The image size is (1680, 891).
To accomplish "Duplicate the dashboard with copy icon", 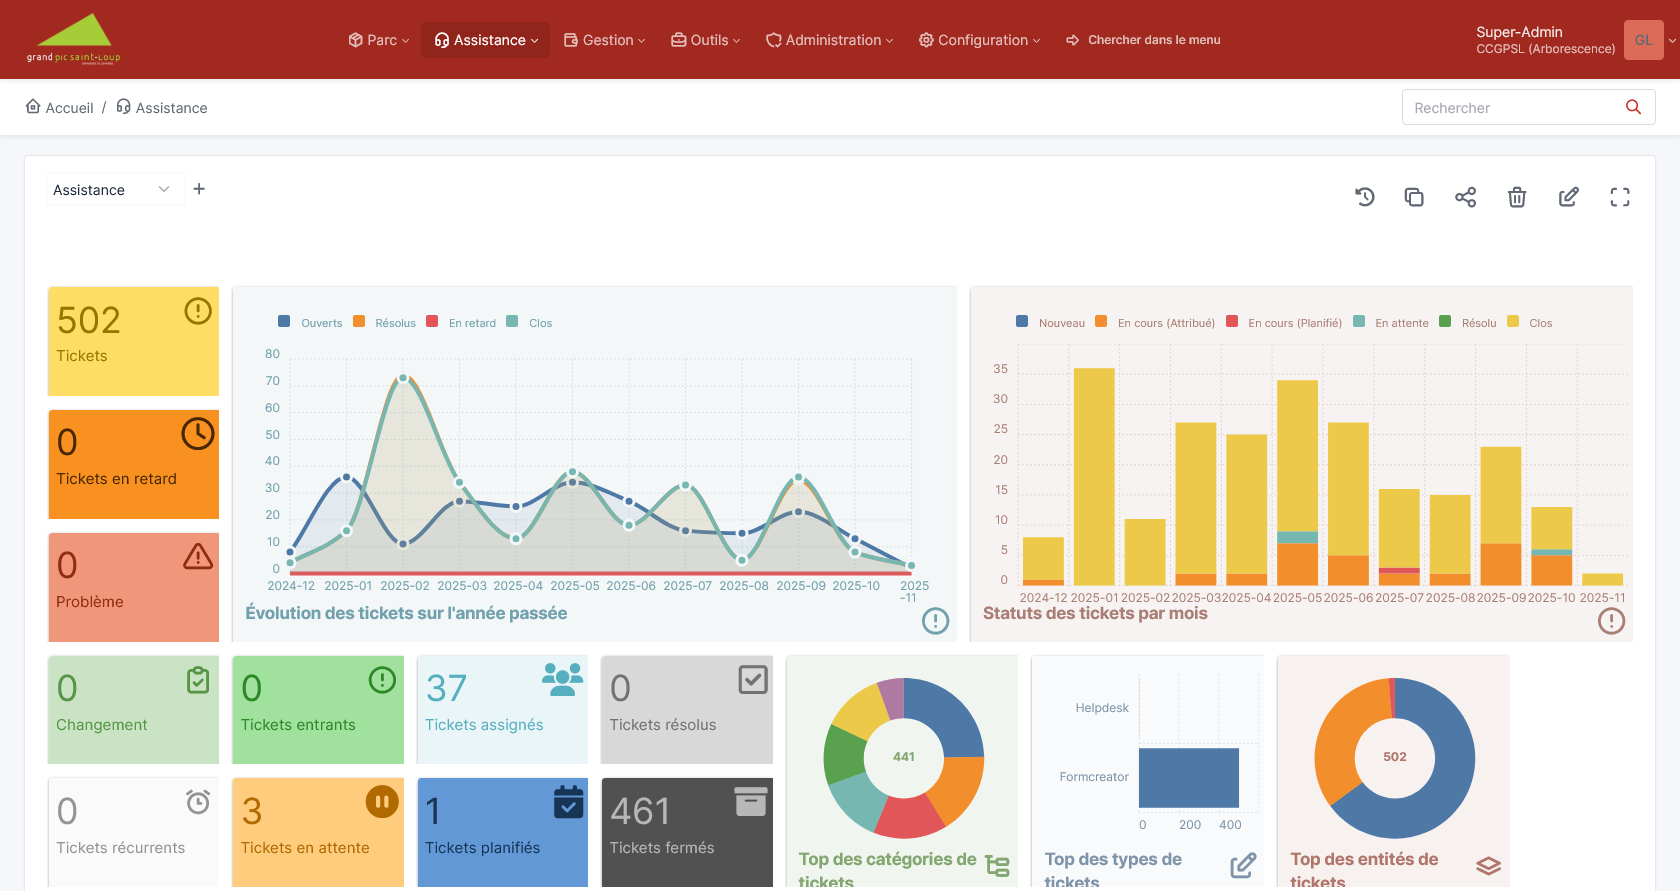I will point(1414,197).
